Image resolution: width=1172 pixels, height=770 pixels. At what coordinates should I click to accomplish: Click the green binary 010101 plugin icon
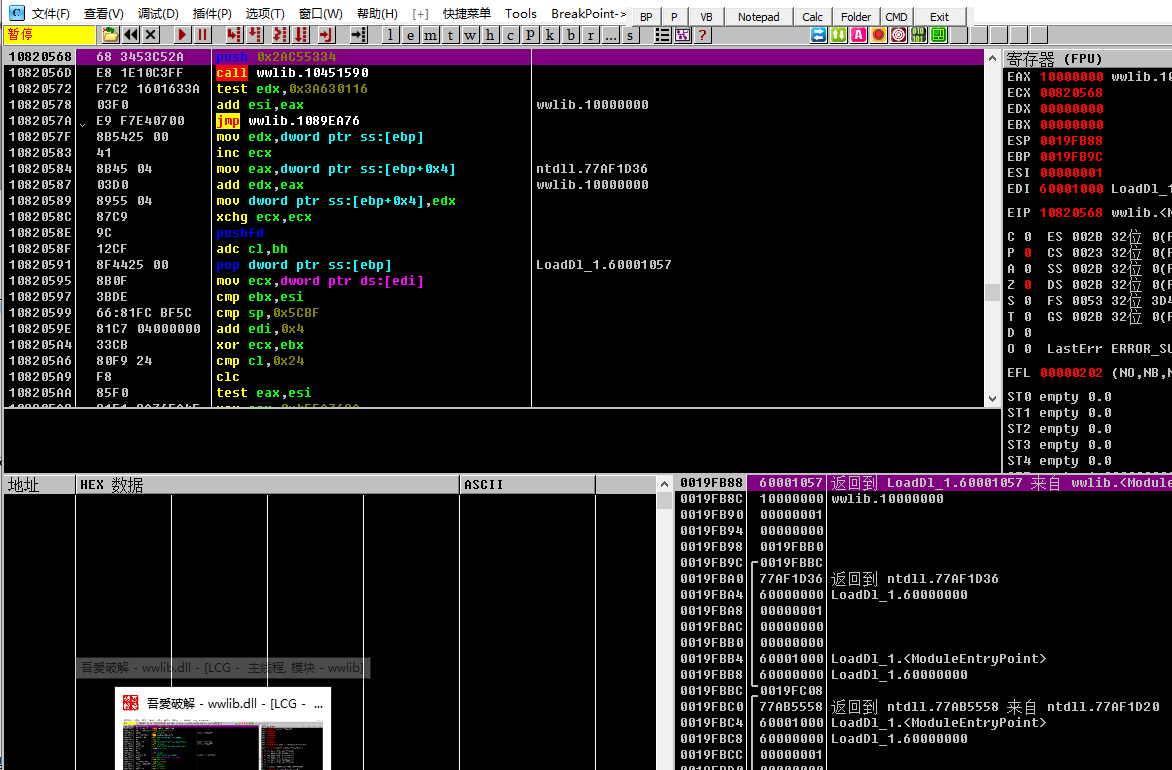click(919, 34)
